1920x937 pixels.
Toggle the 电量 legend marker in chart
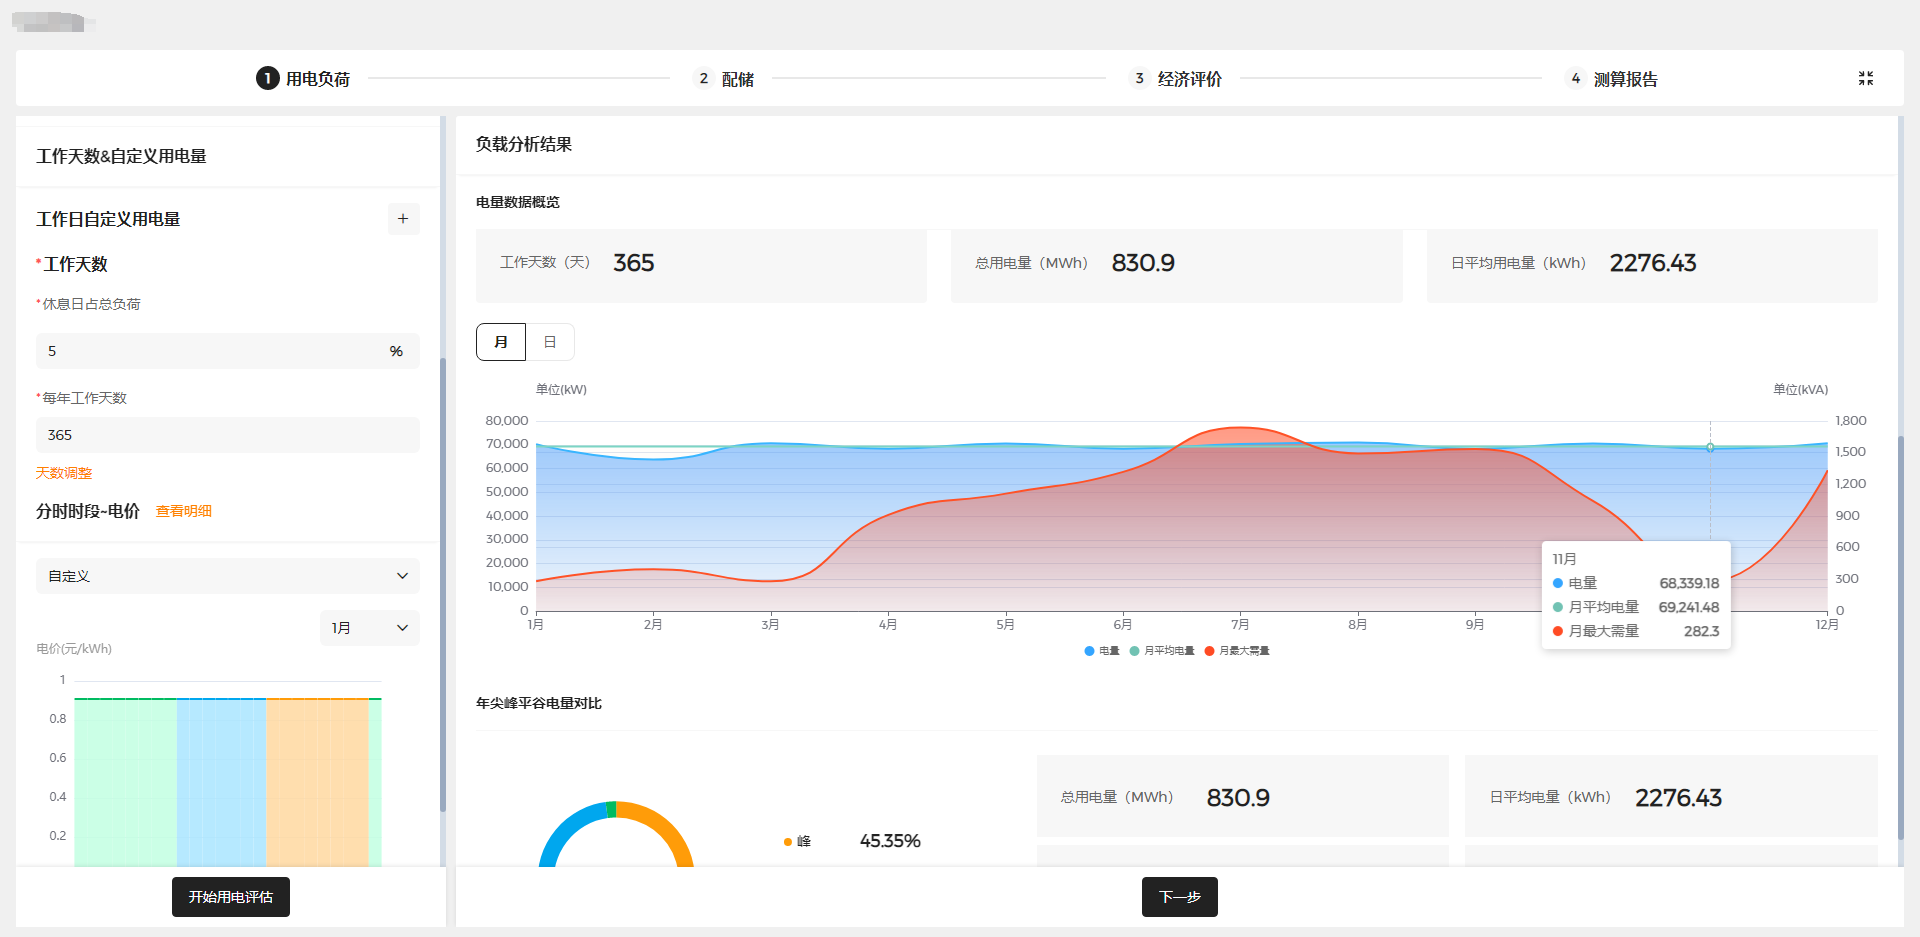(x=1089, y=651)
